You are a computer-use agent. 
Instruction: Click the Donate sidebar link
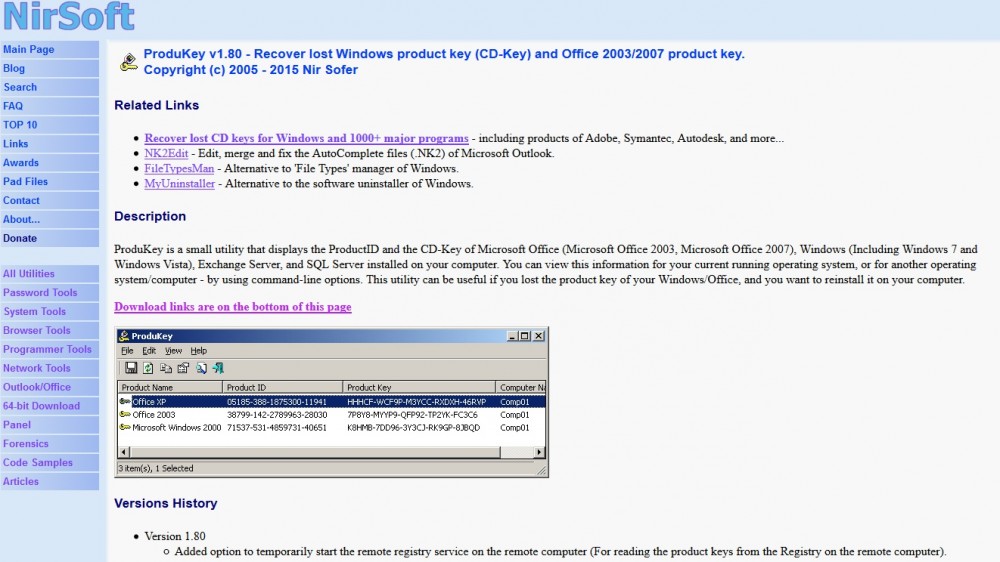[20, 238]
